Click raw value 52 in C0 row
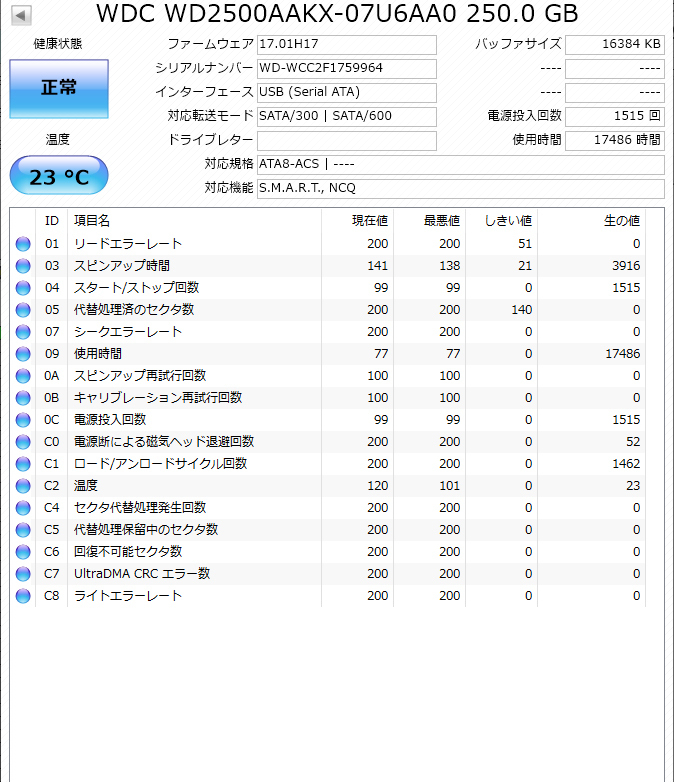Image resolution: width=674 pixels, height=782 pixels. tap(633, 442)
